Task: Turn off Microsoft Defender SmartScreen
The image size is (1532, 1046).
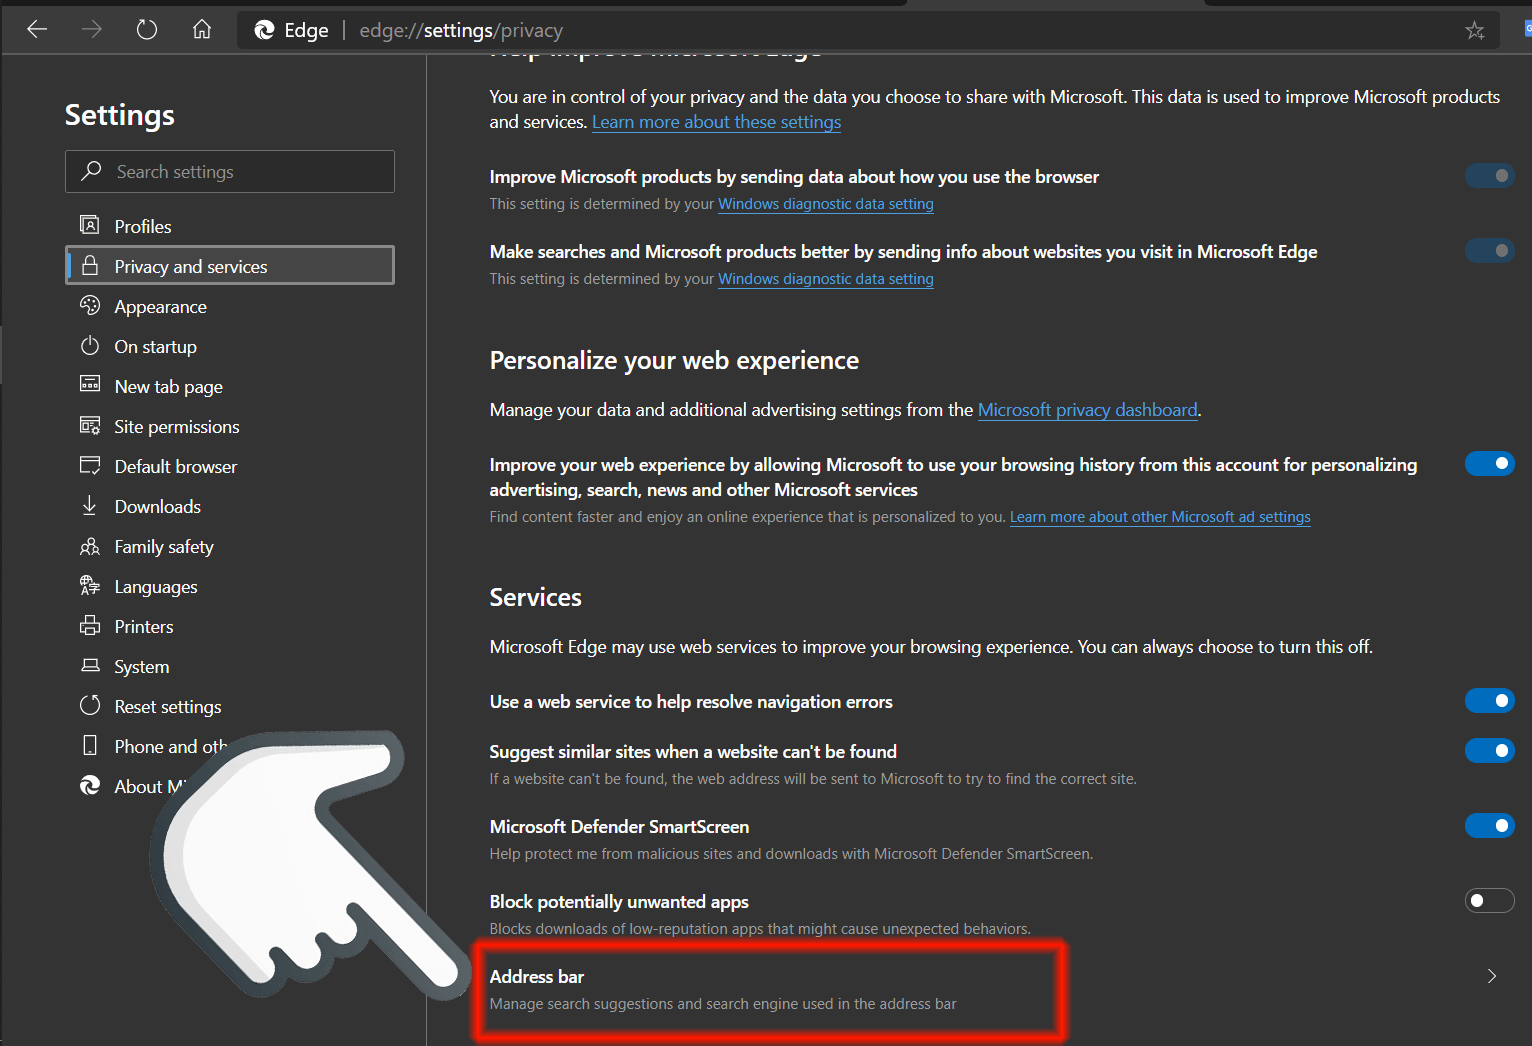Action: click(x=1490, y=826)
